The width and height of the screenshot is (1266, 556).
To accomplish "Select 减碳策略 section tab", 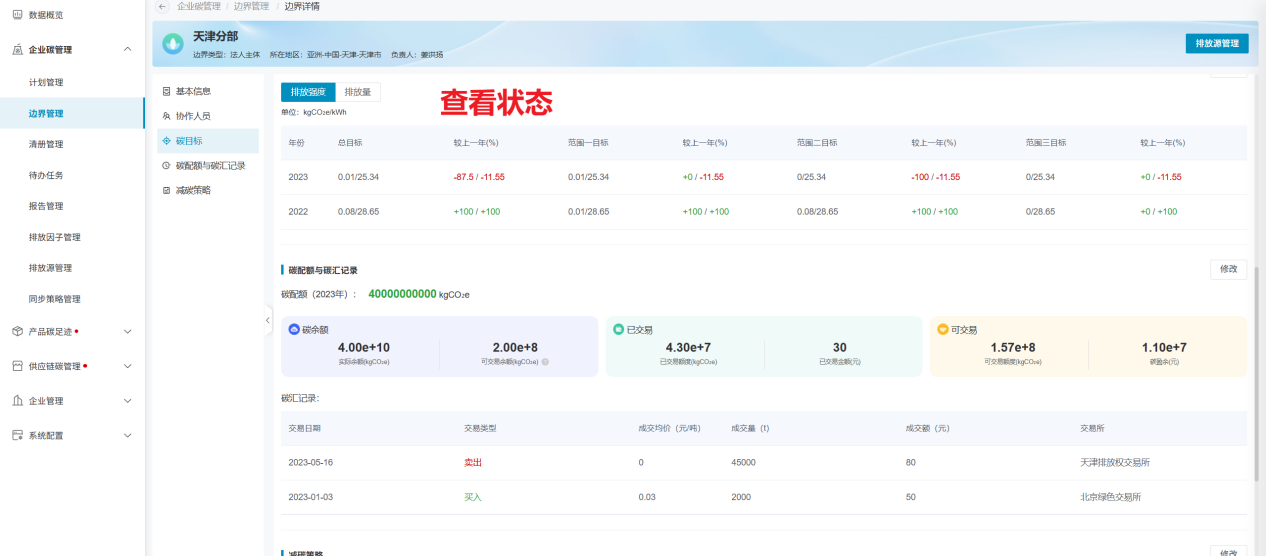I will (193, 190).
